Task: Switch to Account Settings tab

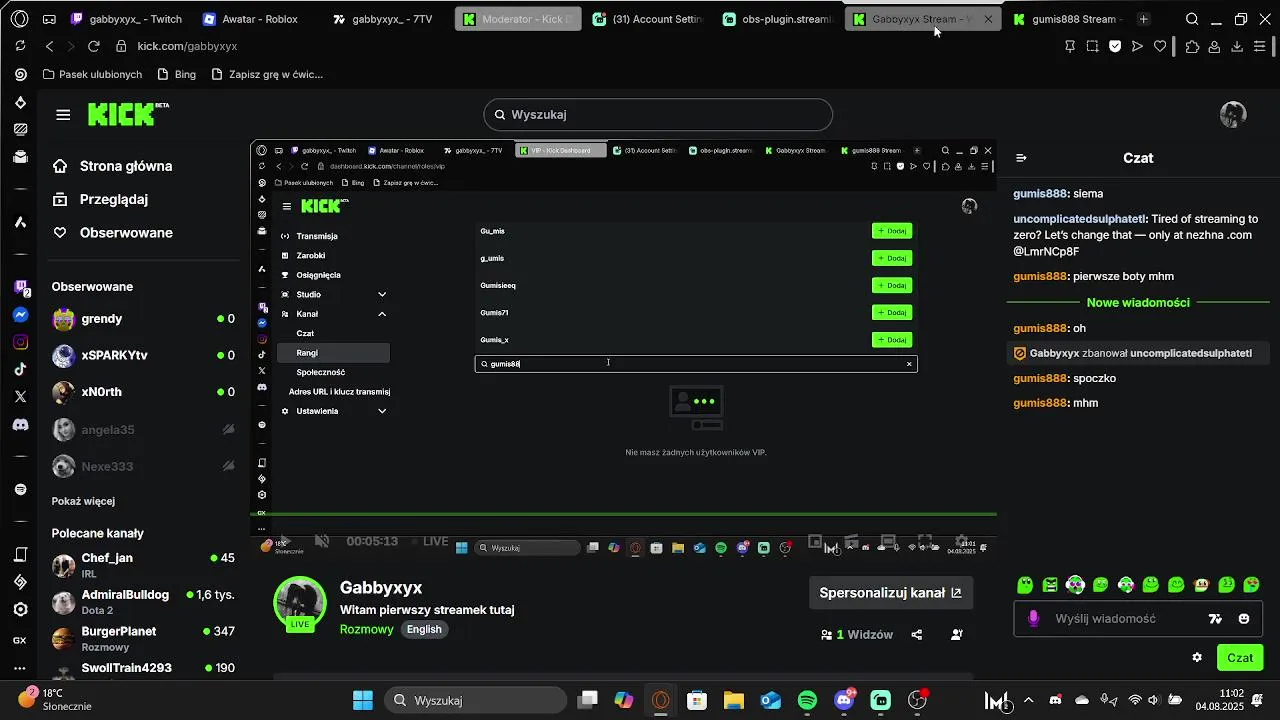Action: 648,19
